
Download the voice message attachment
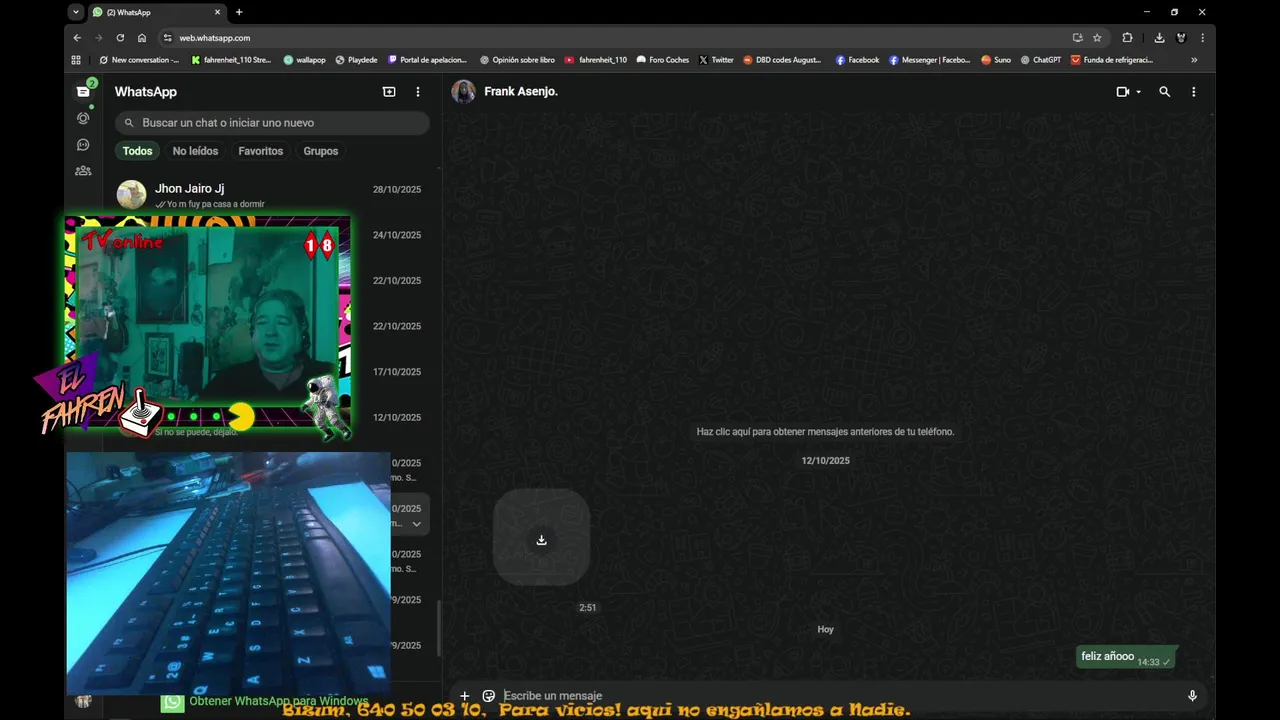tap(541, 540)
